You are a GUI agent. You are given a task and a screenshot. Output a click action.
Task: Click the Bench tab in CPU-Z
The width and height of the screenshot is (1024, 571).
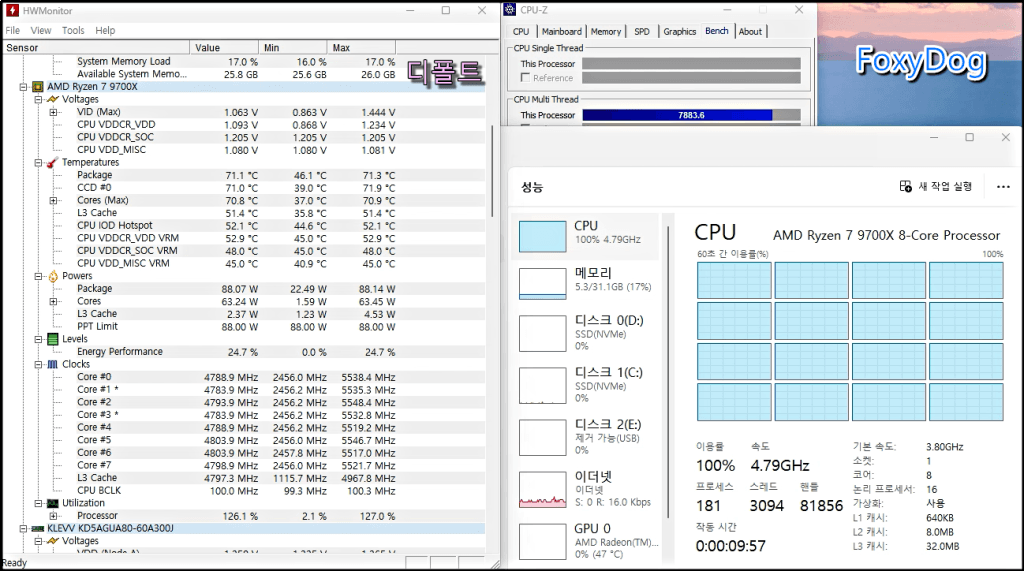click(717, 31)
